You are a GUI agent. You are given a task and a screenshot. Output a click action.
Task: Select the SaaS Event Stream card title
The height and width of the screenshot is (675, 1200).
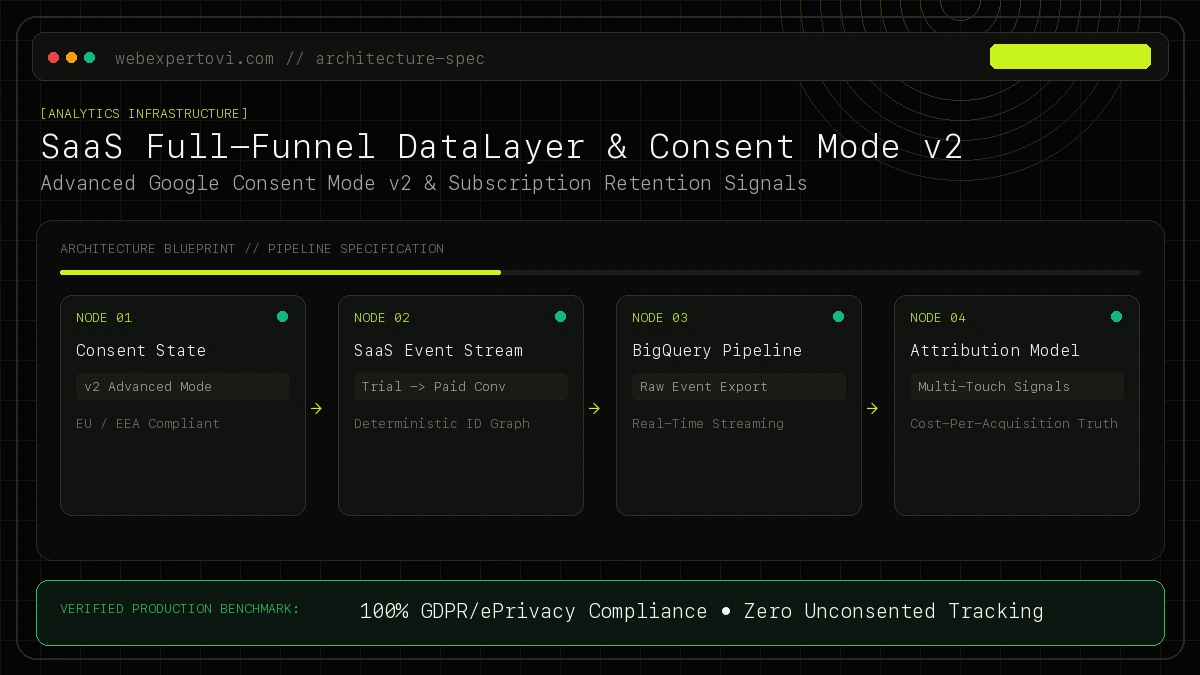(438, 350)
